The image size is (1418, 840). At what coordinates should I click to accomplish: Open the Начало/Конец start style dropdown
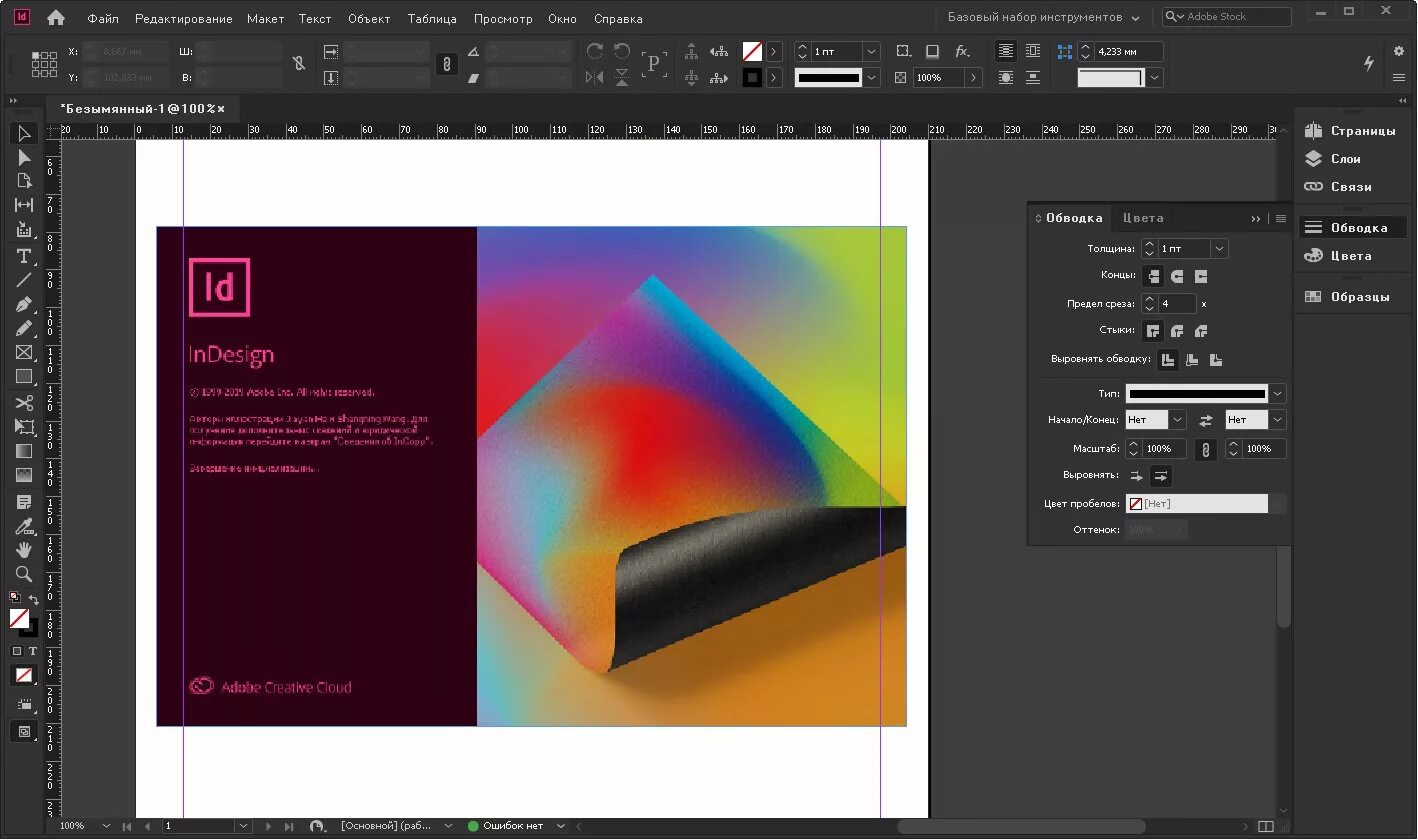pyautogui.click(x=1175, y=419)
